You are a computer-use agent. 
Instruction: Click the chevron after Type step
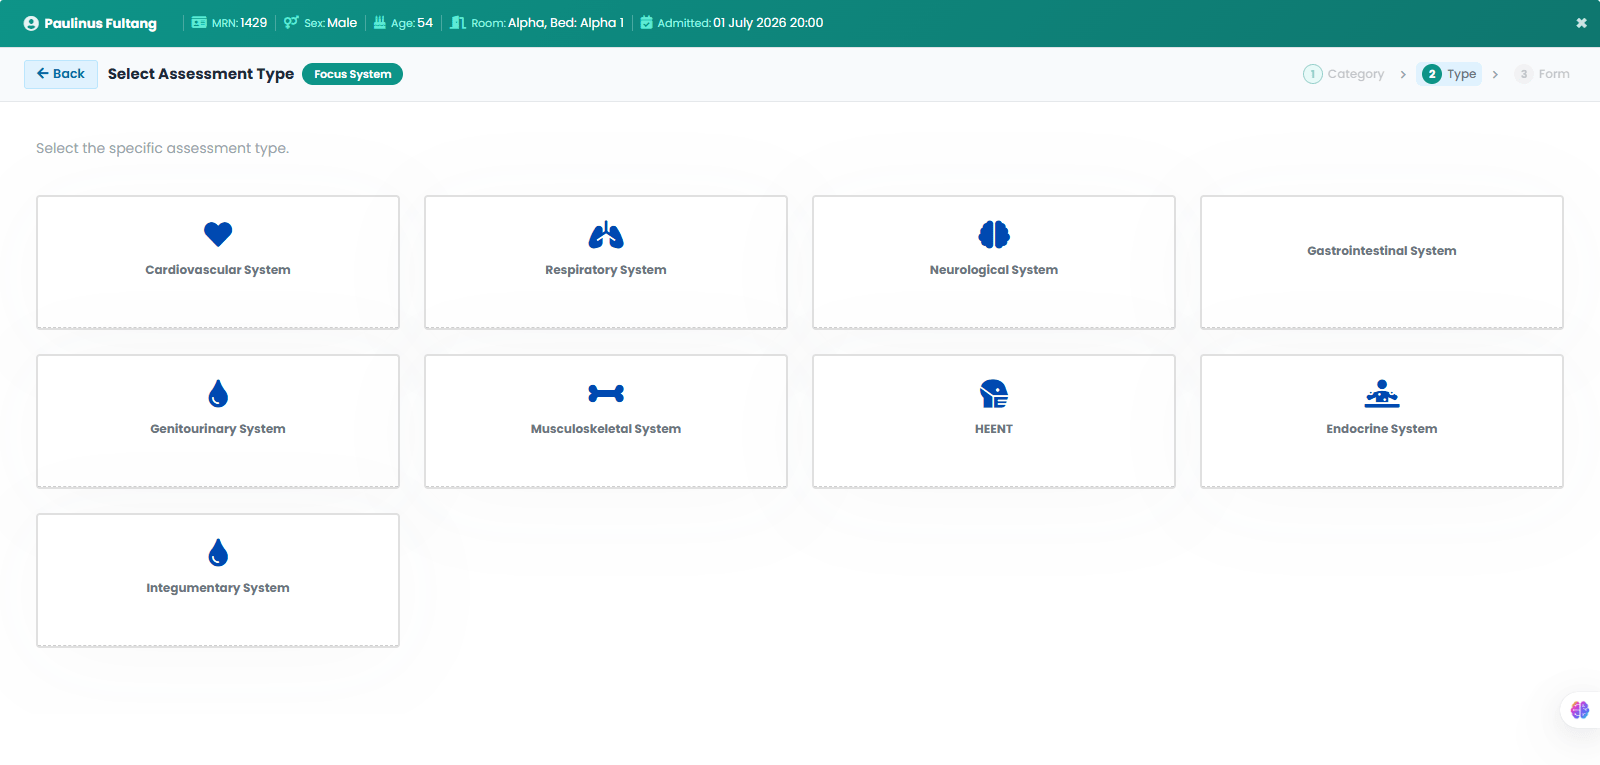pos(1495,74)
